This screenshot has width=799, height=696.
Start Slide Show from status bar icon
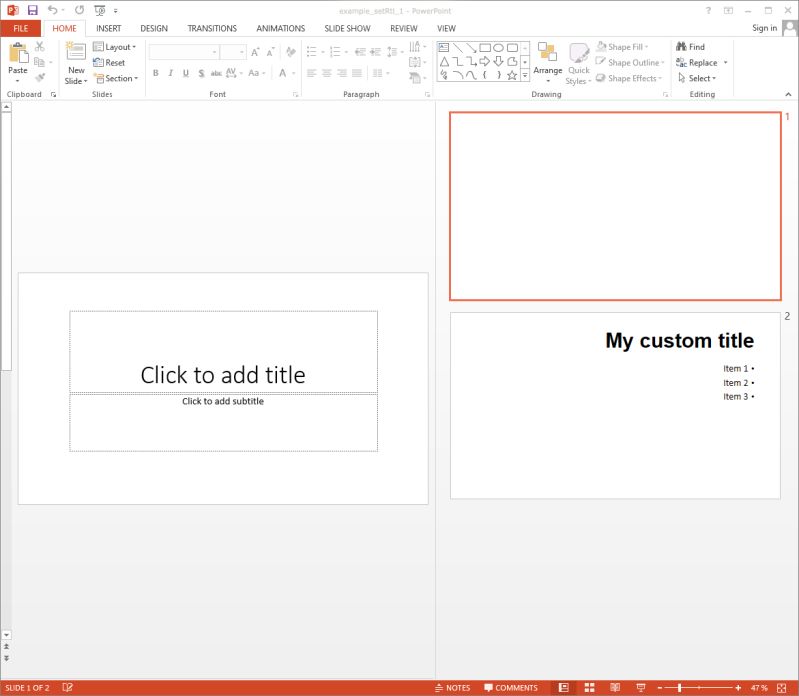(641, 688)
